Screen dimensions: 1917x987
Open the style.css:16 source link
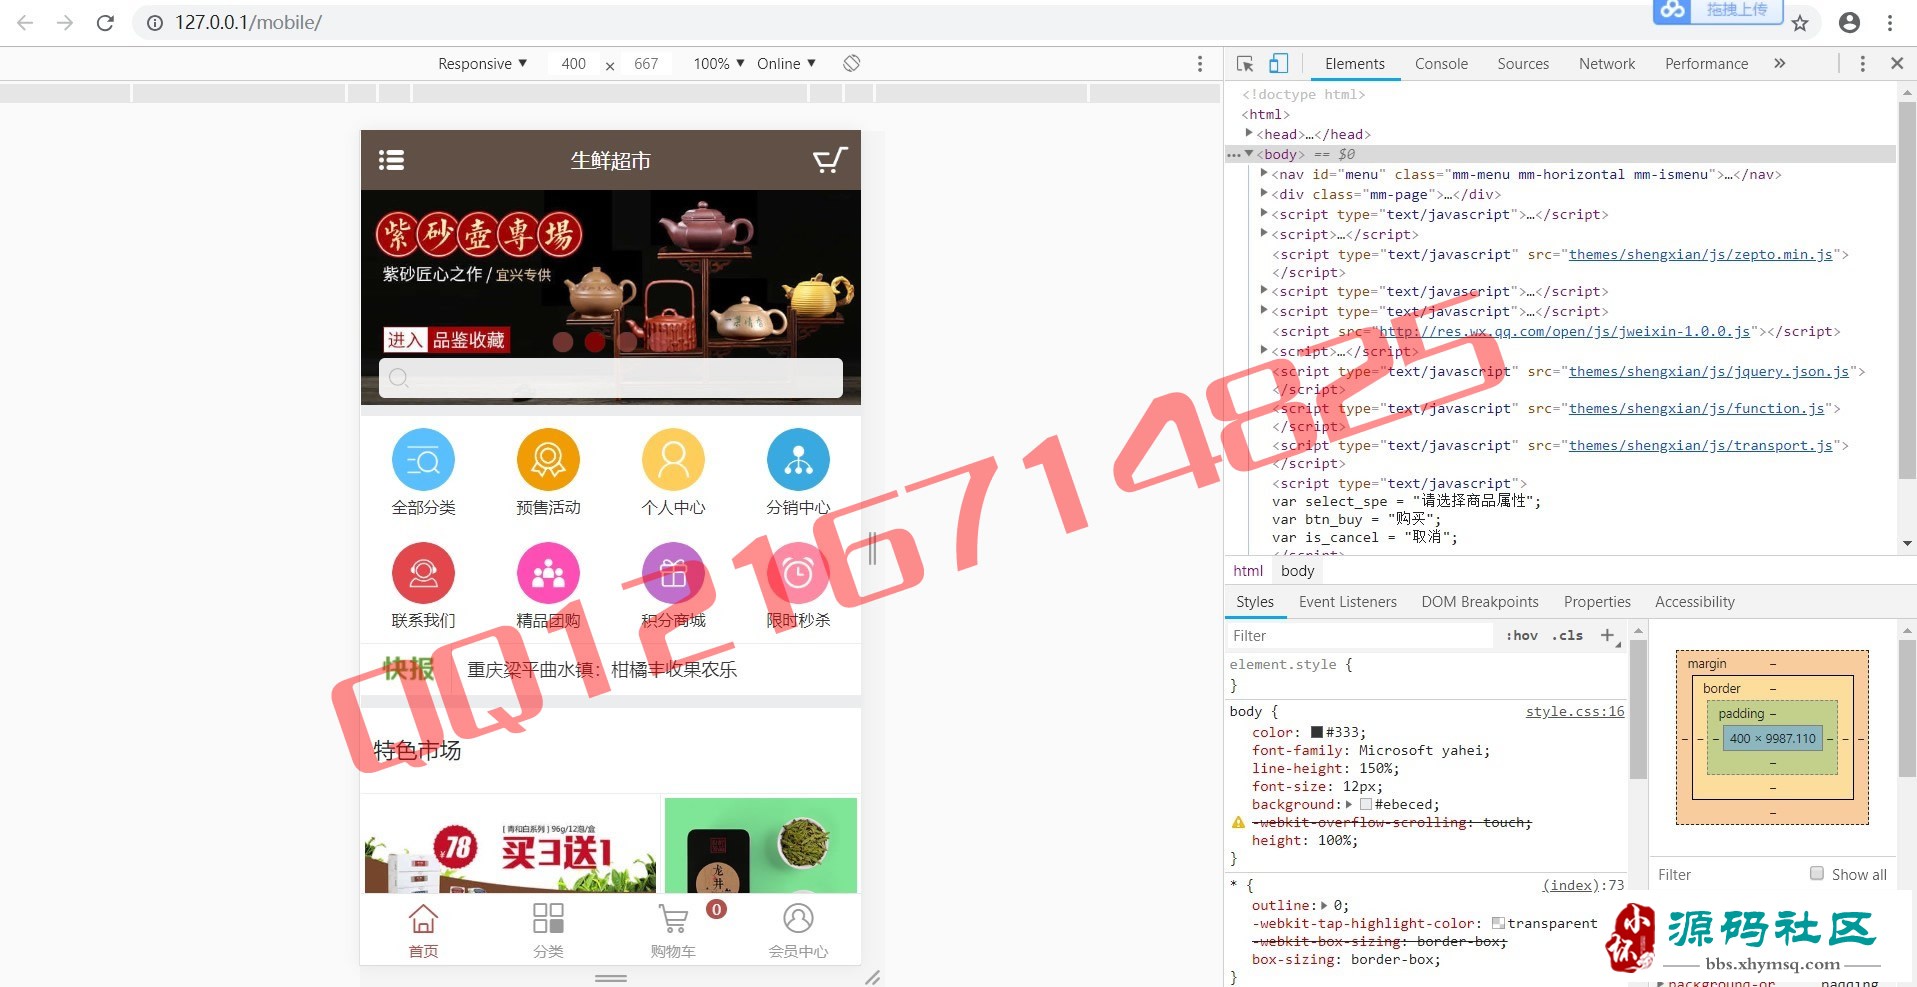click(x=1575, y=711)
